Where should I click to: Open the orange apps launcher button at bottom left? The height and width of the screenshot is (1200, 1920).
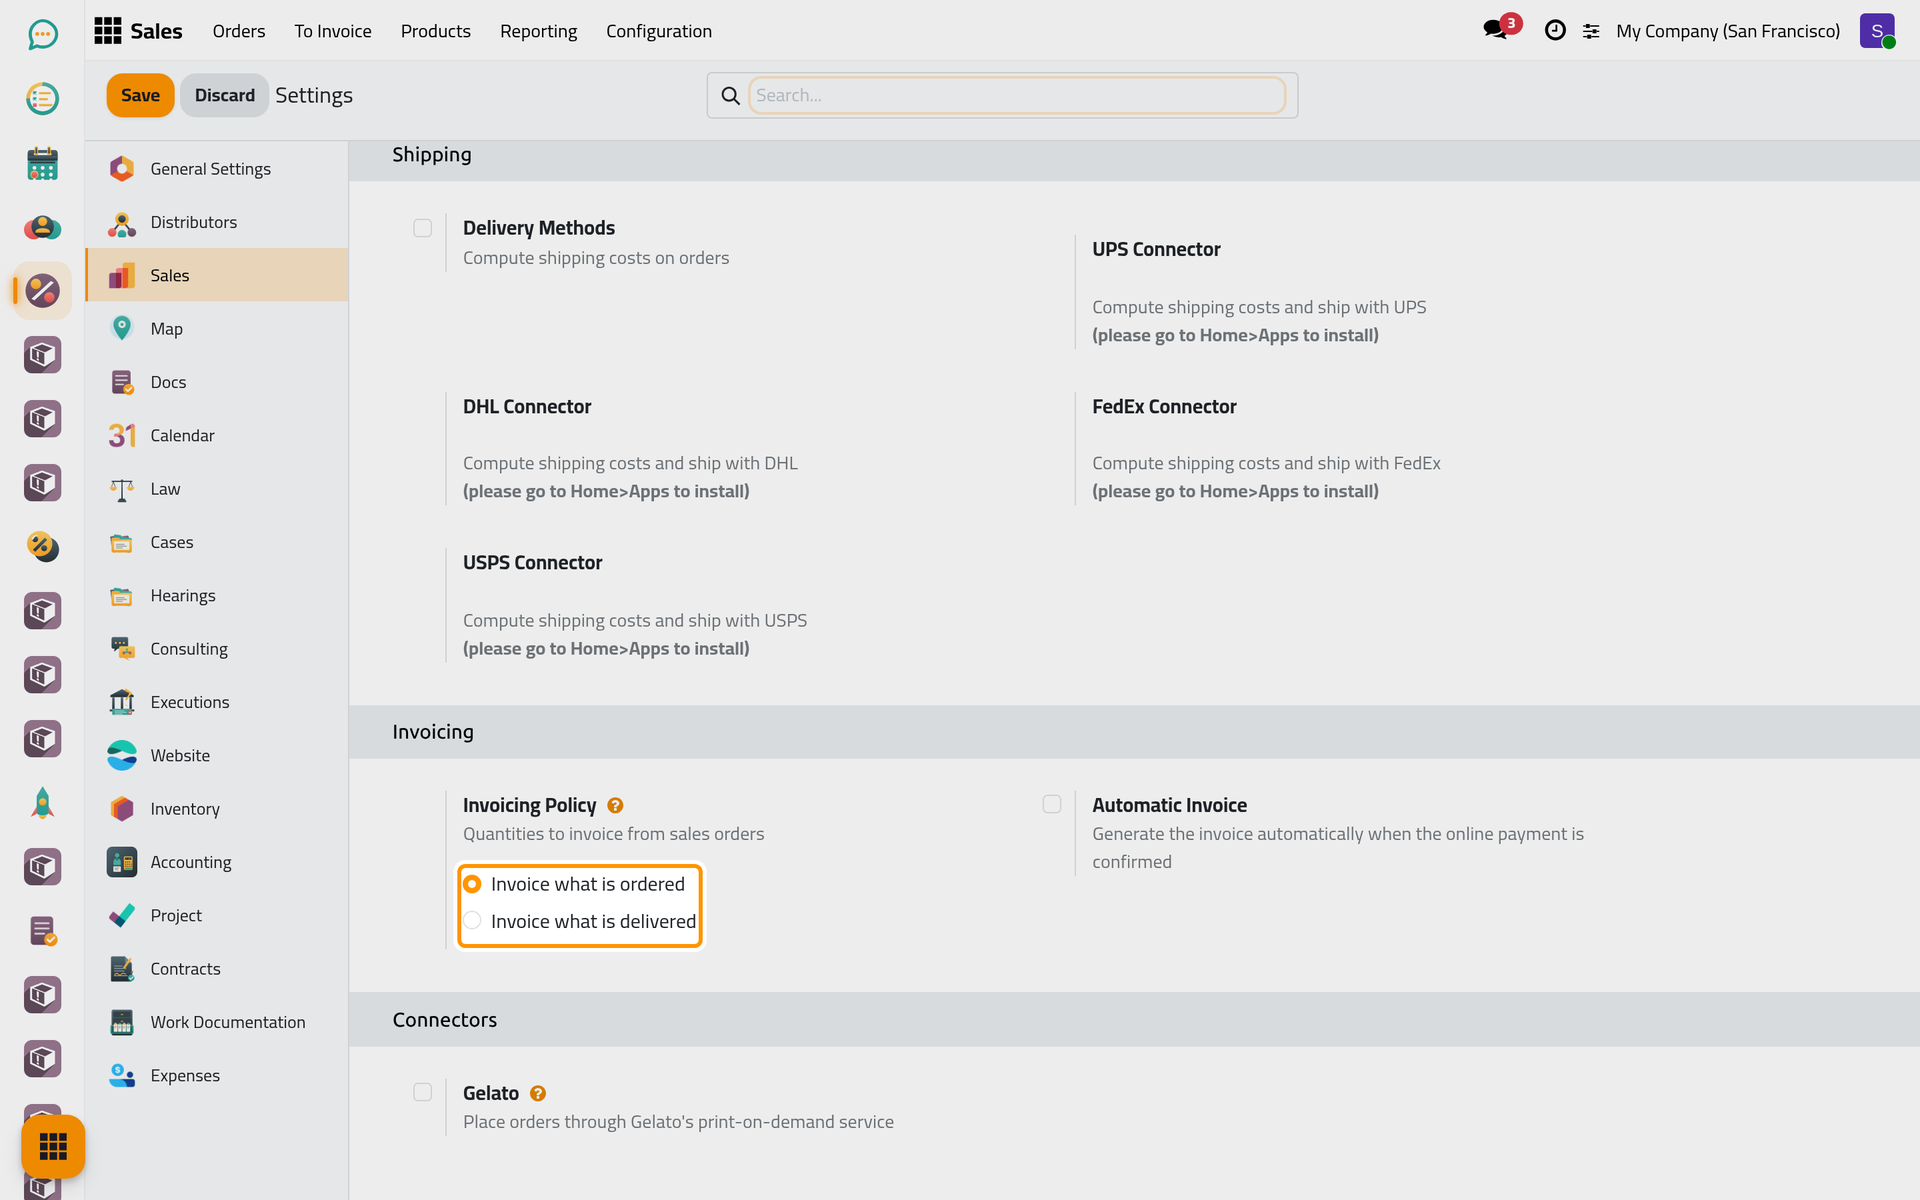point(53,1146)
